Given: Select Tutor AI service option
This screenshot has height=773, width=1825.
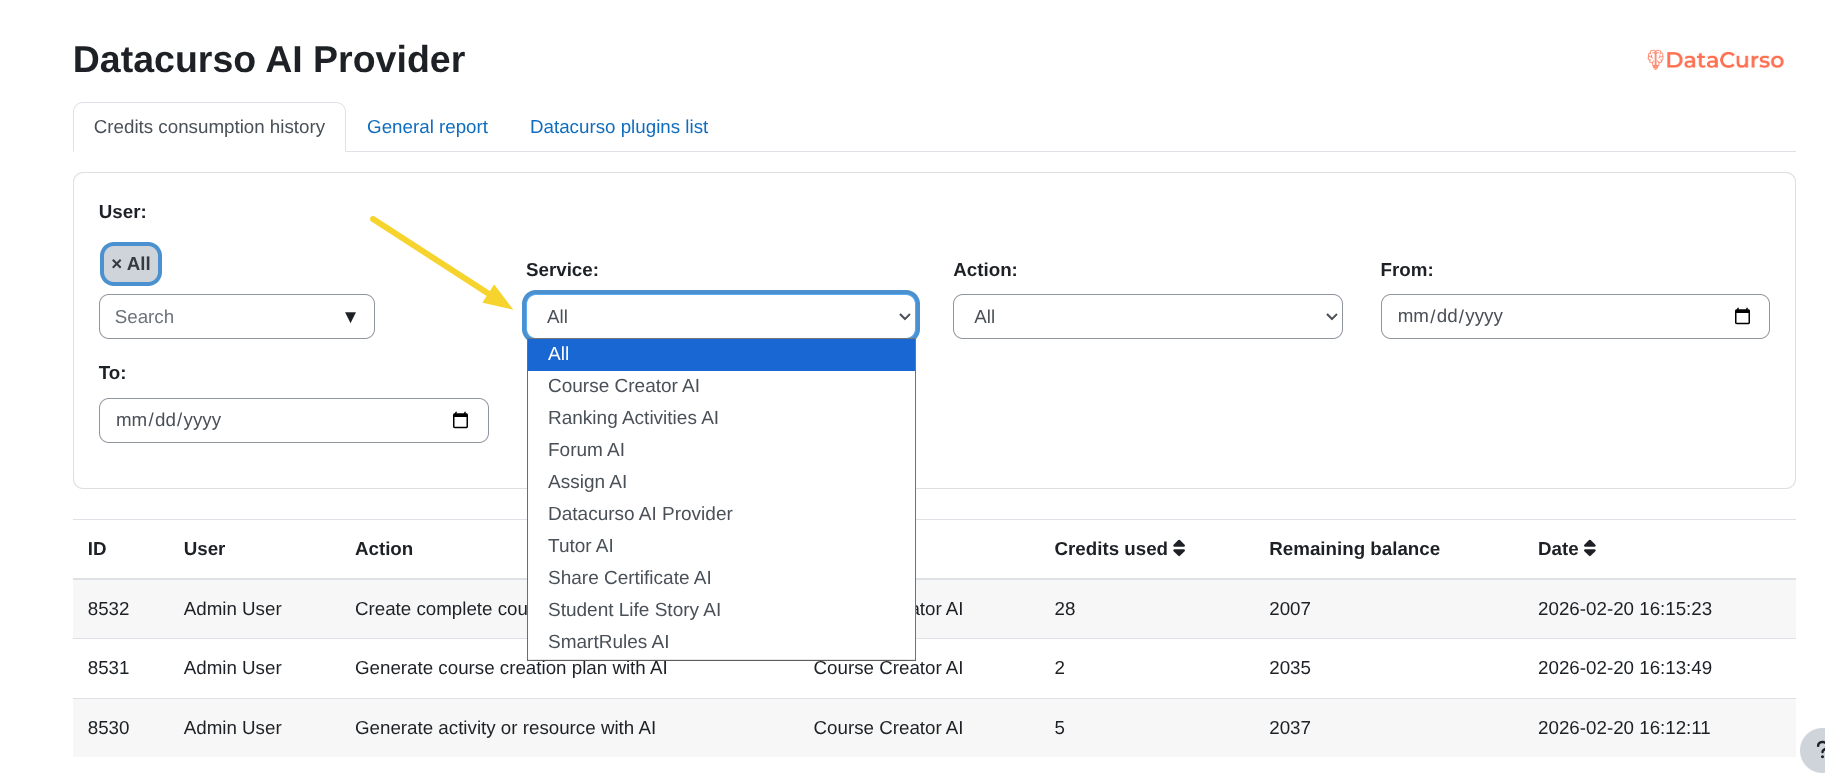Looking at the screenshot, I should [580, 546].
